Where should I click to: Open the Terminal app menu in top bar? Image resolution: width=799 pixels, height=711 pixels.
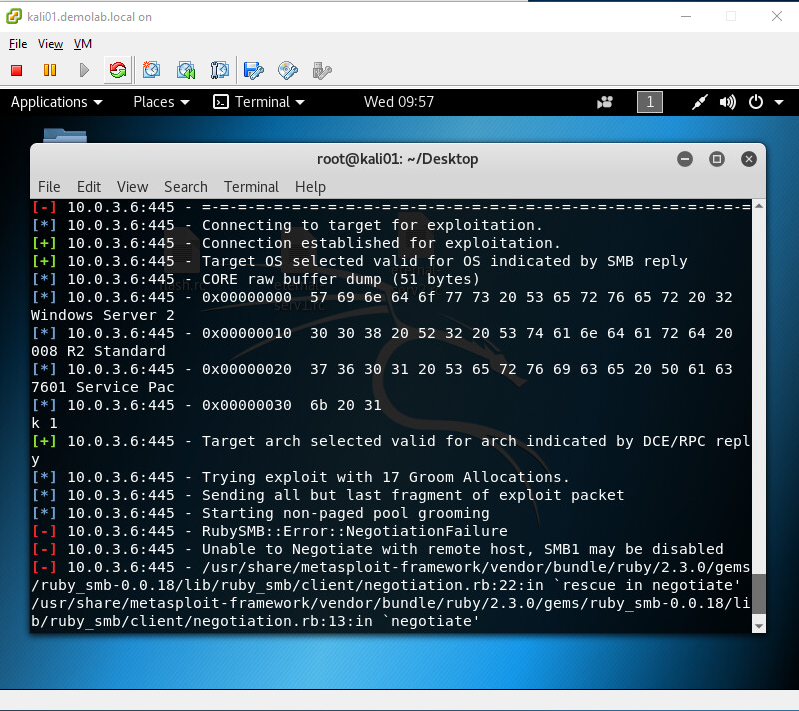click(259, 102)
